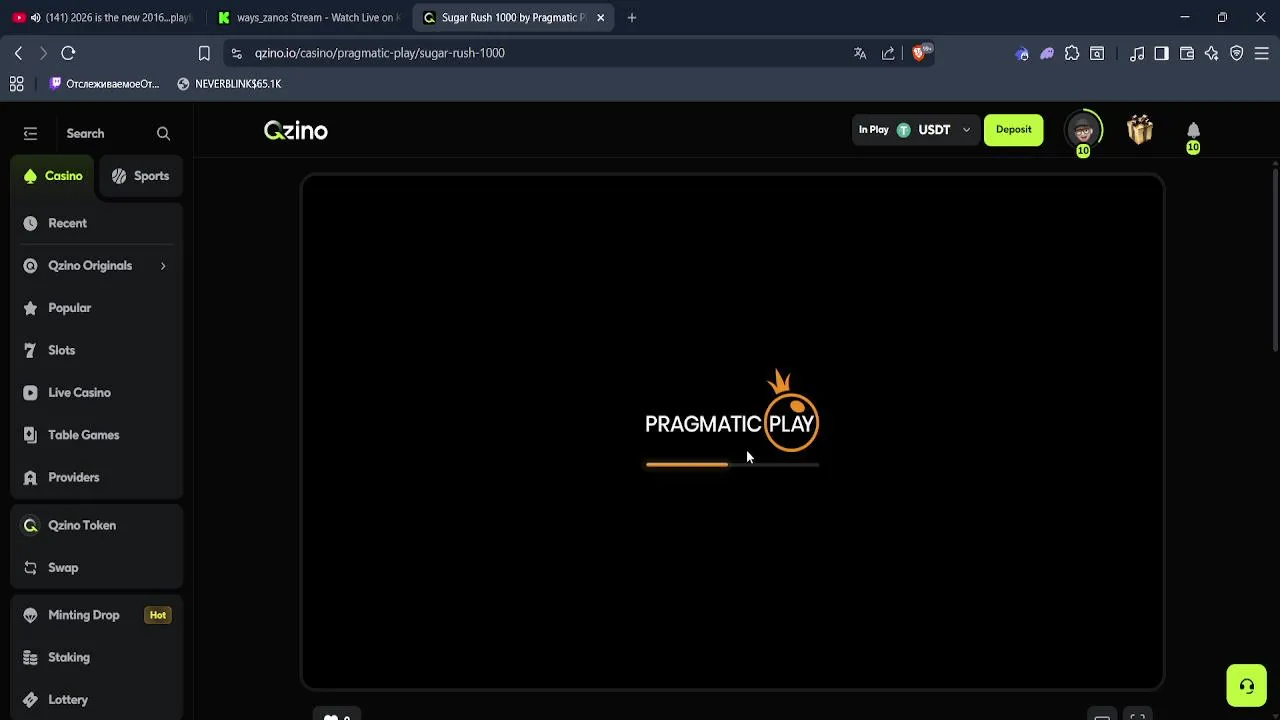The height and width of the screenshot is (720, 1280).
Task: Click the Recent clock icon
Action: pos(30,223)
